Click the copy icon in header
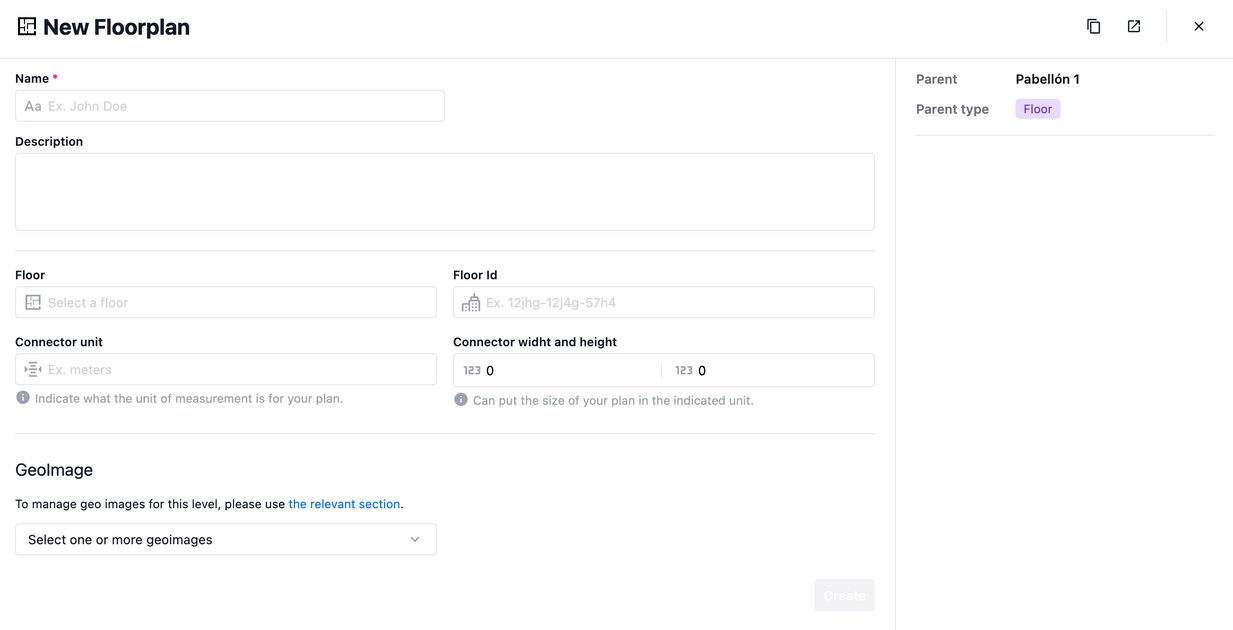1233x630 pixels. click(1093, 27)
